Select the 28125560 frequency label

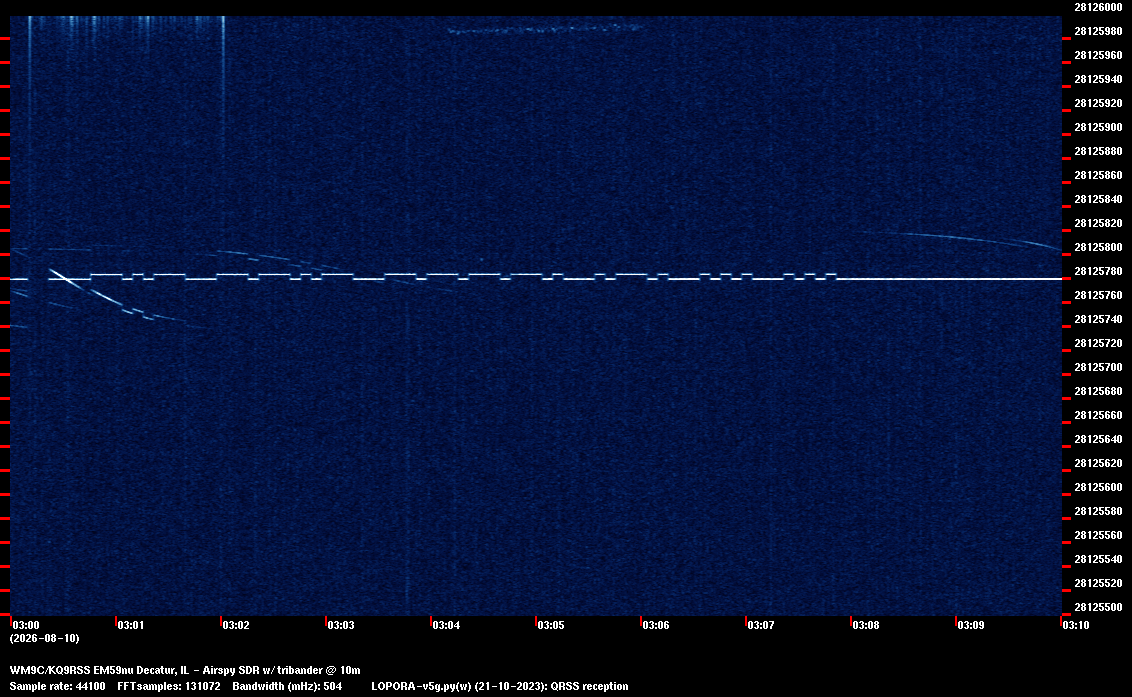point(1098,534)
